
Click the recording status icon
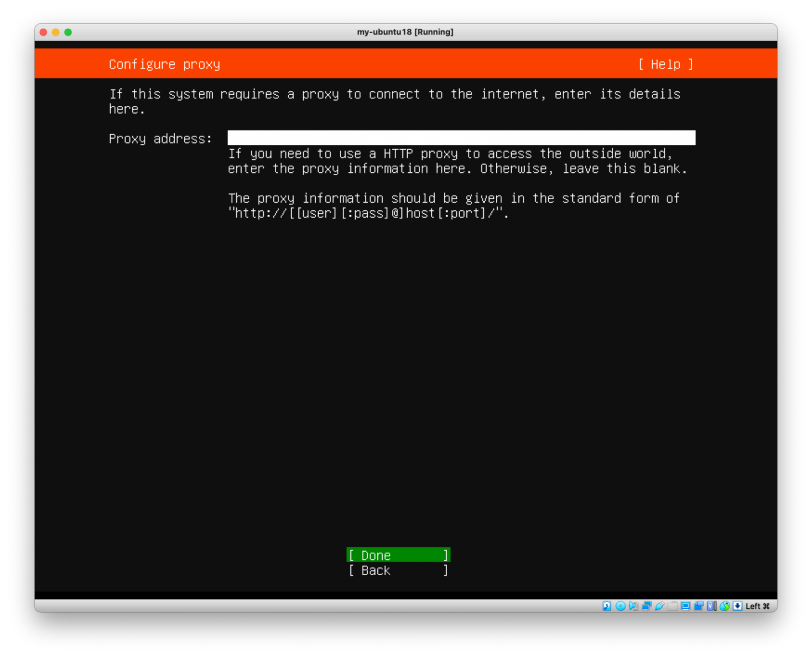pyautogui.click(x=699, y=606)
